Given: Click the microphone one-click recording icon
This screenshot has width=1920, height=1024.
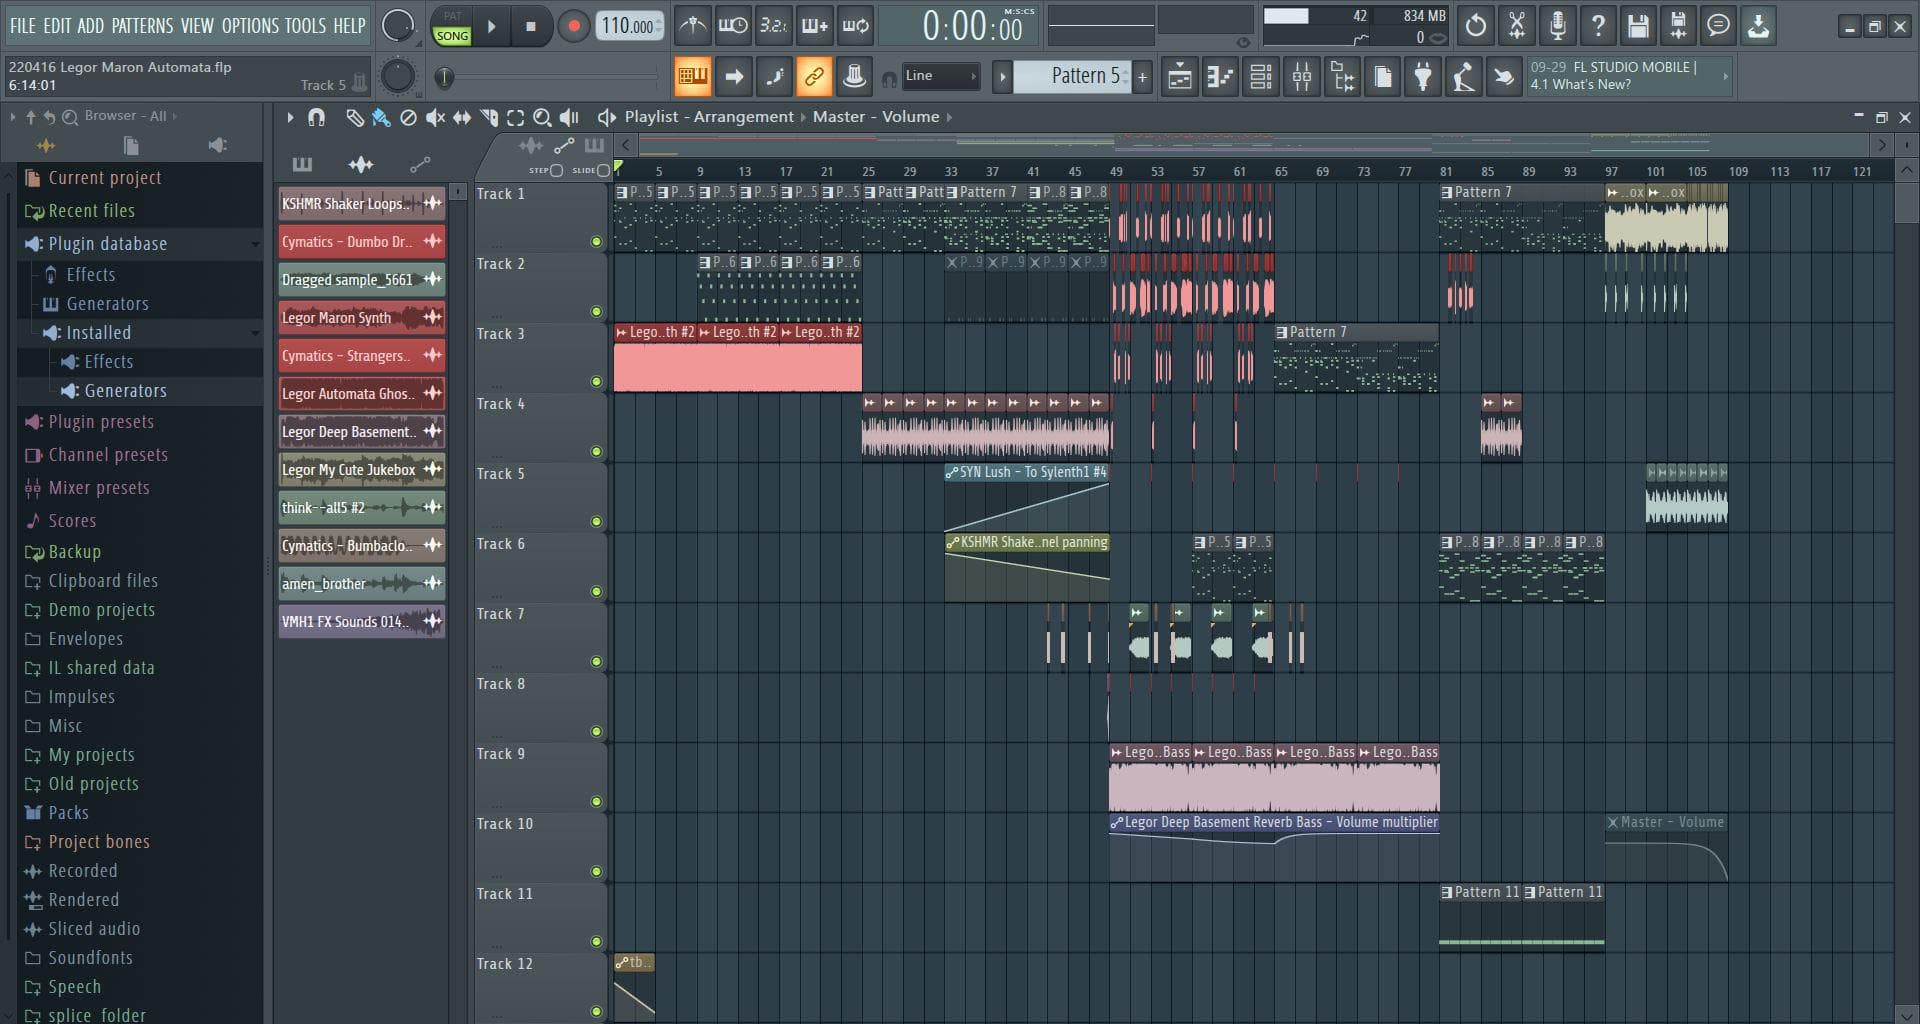Looking at the screenshot, I should point(1557,26).
